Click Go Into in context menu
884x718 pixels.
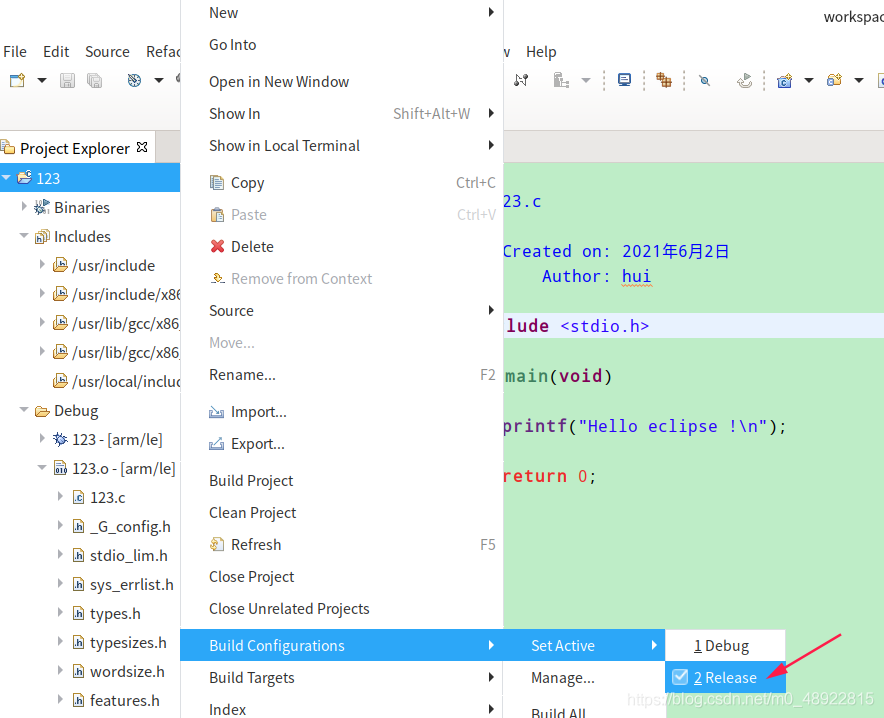(x=342, y=45)
